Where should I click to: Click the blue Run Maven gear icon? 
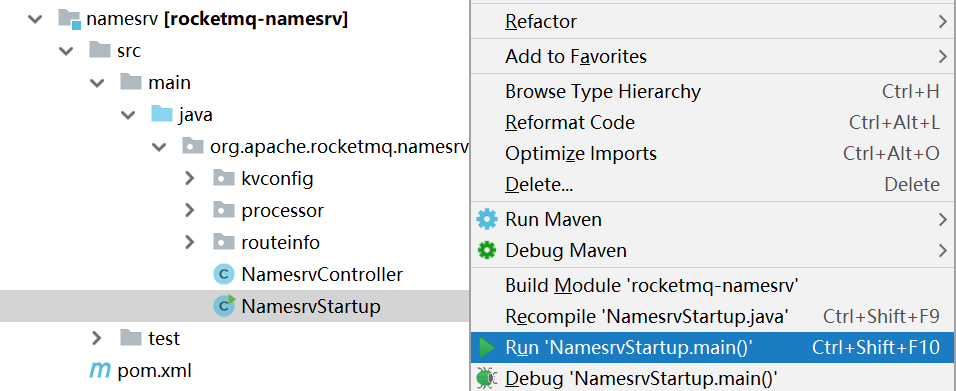(487, 219)
